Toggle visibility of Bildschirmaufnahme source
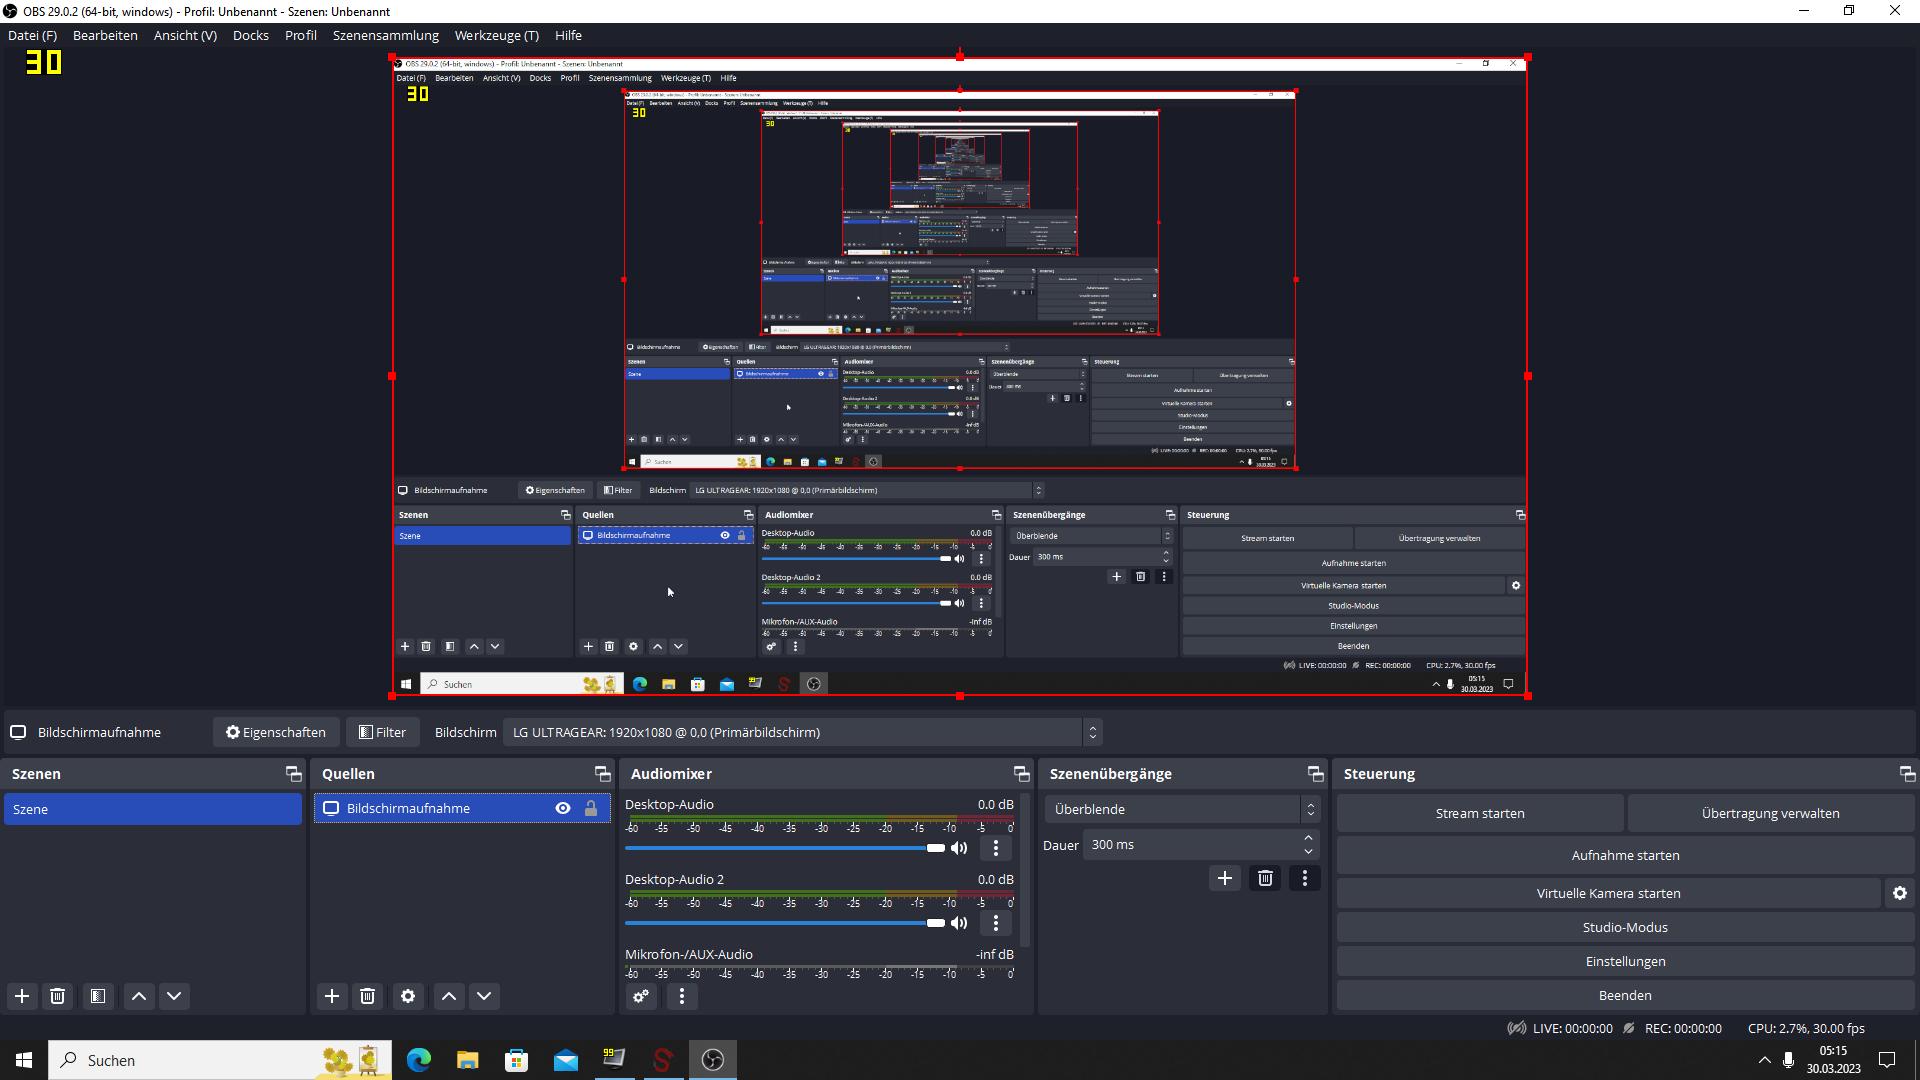The height and width of the screenshot is (1080, 1920). coord(563,808)
